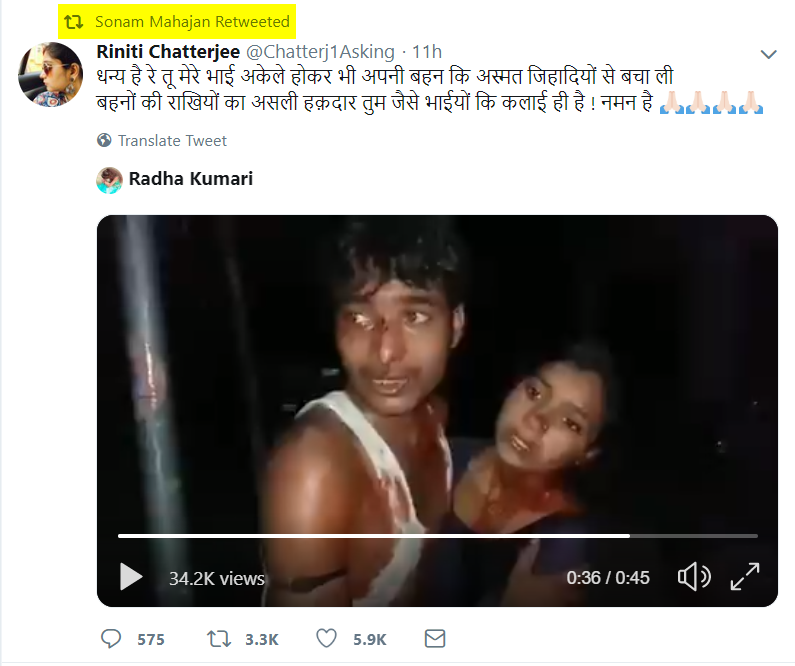
Task: Retweet using the retweet arrows icon
Action: [x=219, y=639]
